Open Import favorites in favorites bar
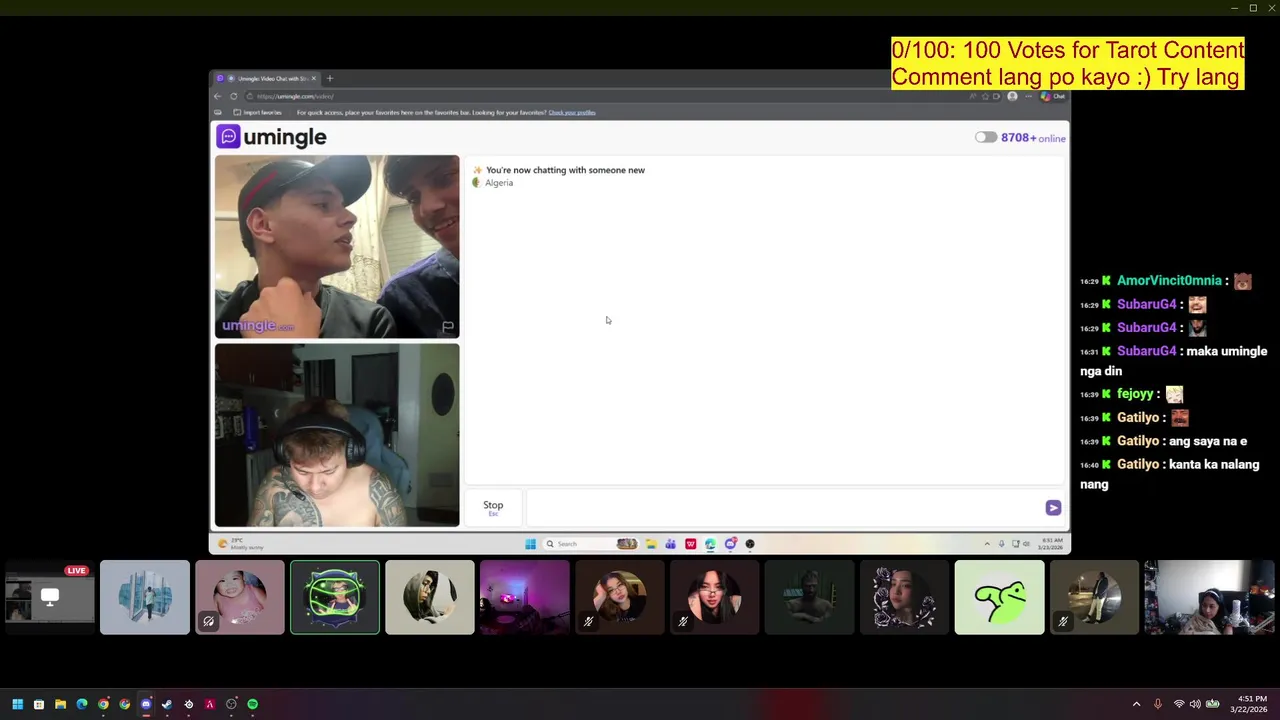 257,112
